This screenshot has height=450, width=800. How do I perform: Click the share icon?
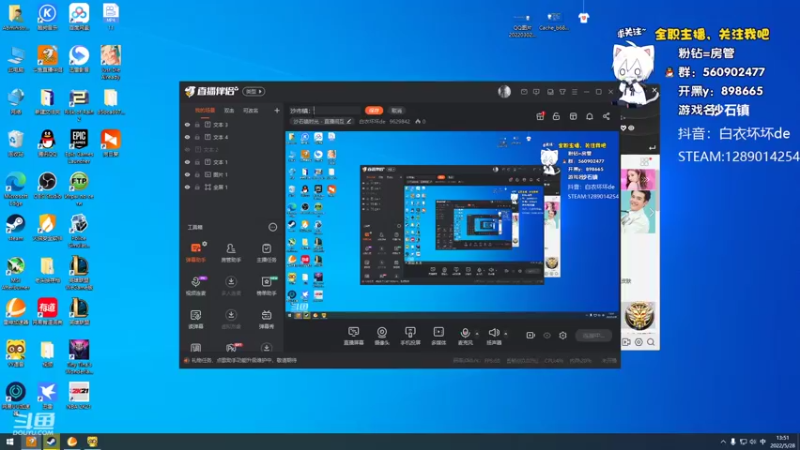tap(606, 116)
